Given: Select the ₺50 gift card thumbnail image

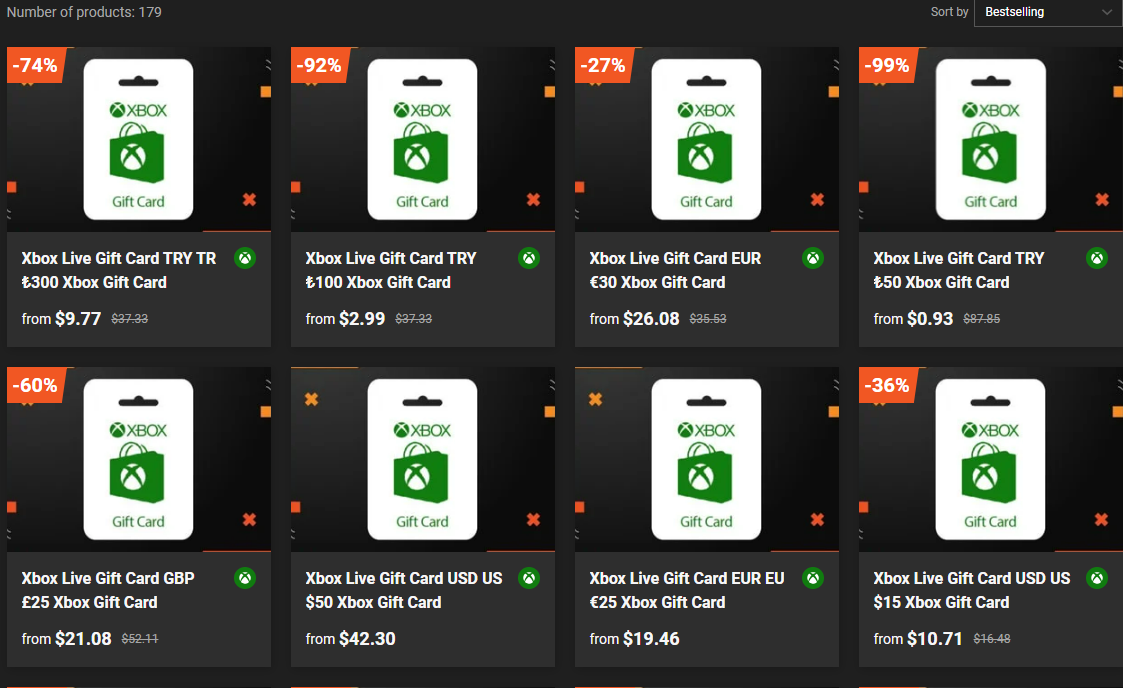Looking at the screenshot, I should click(x=990, y=140).
